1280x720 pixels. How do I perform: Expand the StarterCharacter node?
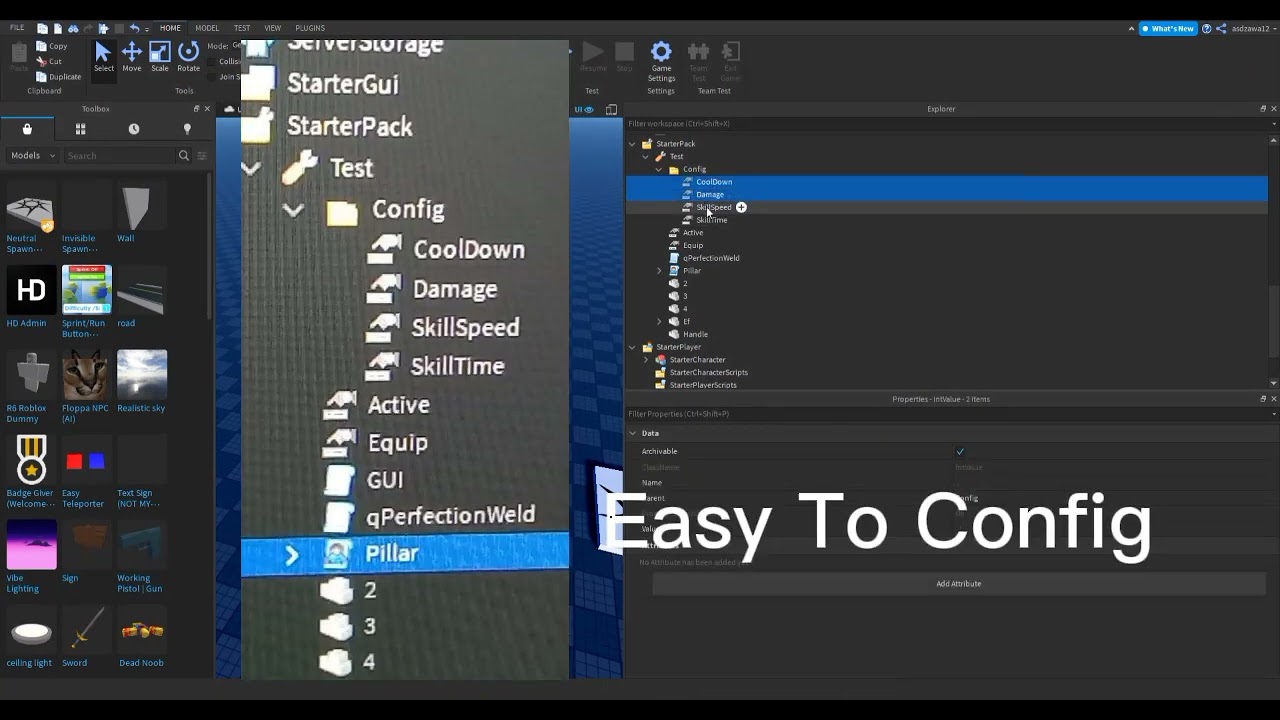click(646, 360)
